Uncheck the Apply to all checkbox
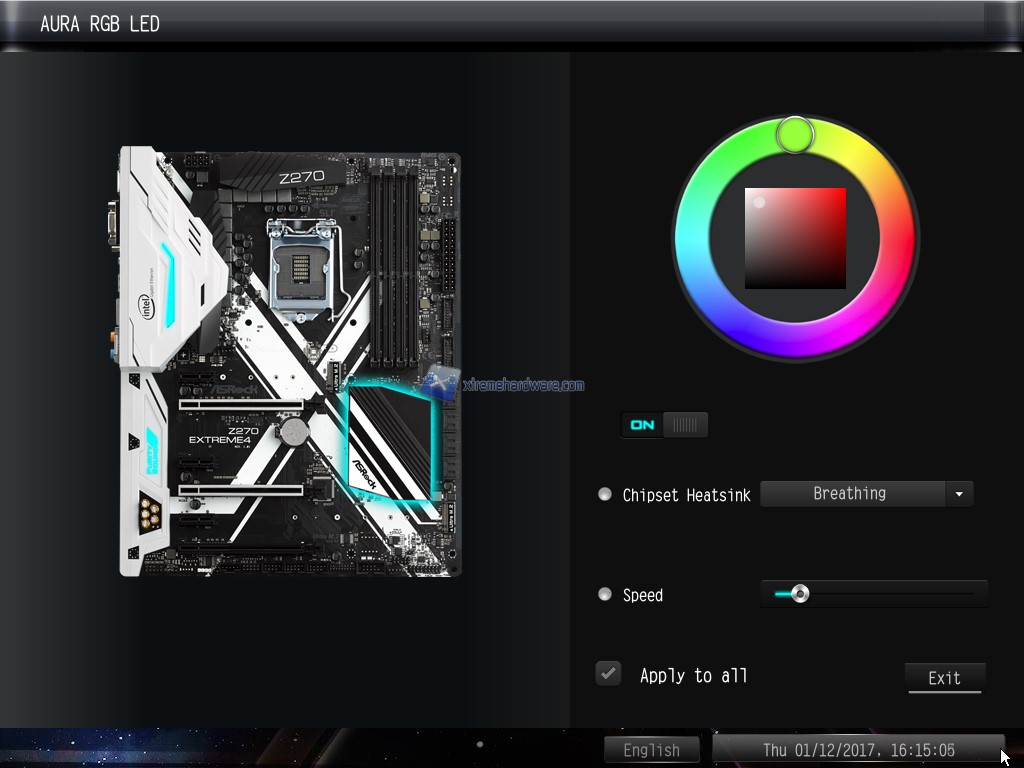The height and width of the screenshot is (768, 1024). click(x=608, y=674)
